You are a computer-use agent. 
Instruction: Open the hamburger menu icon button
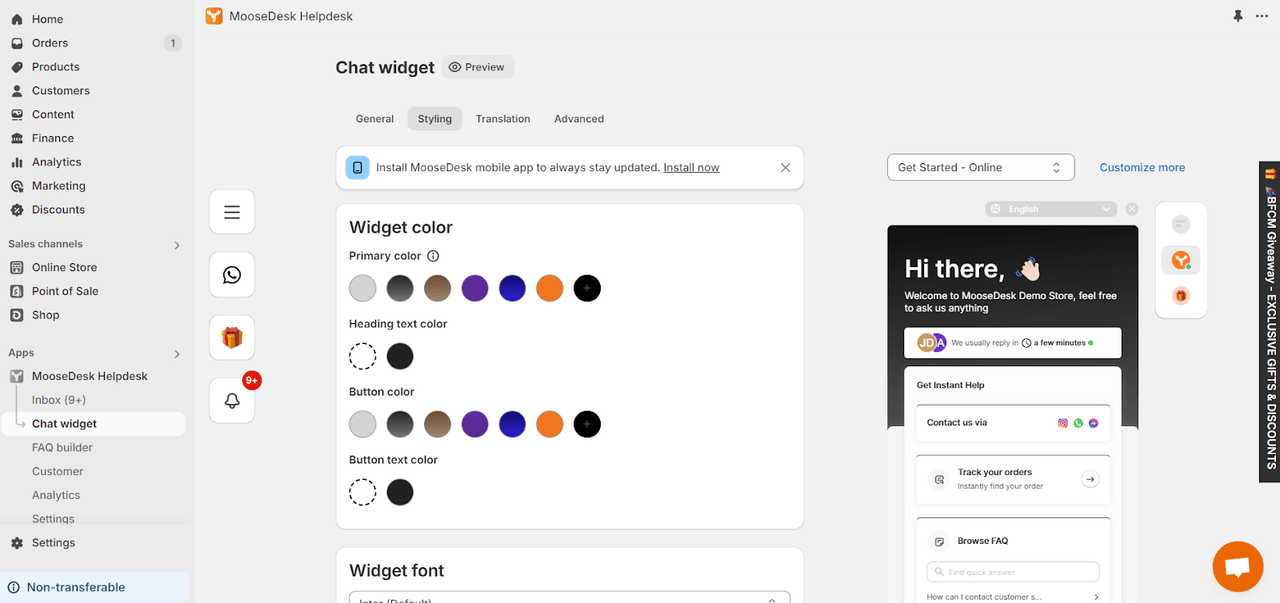coord(232,212)
